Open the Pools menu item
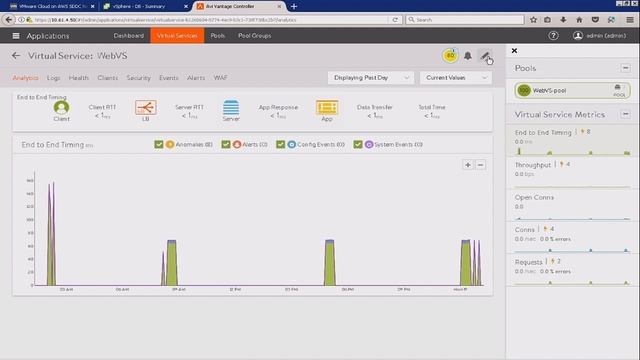The width and height of the screenshot is (640, 360). [218, 36]
